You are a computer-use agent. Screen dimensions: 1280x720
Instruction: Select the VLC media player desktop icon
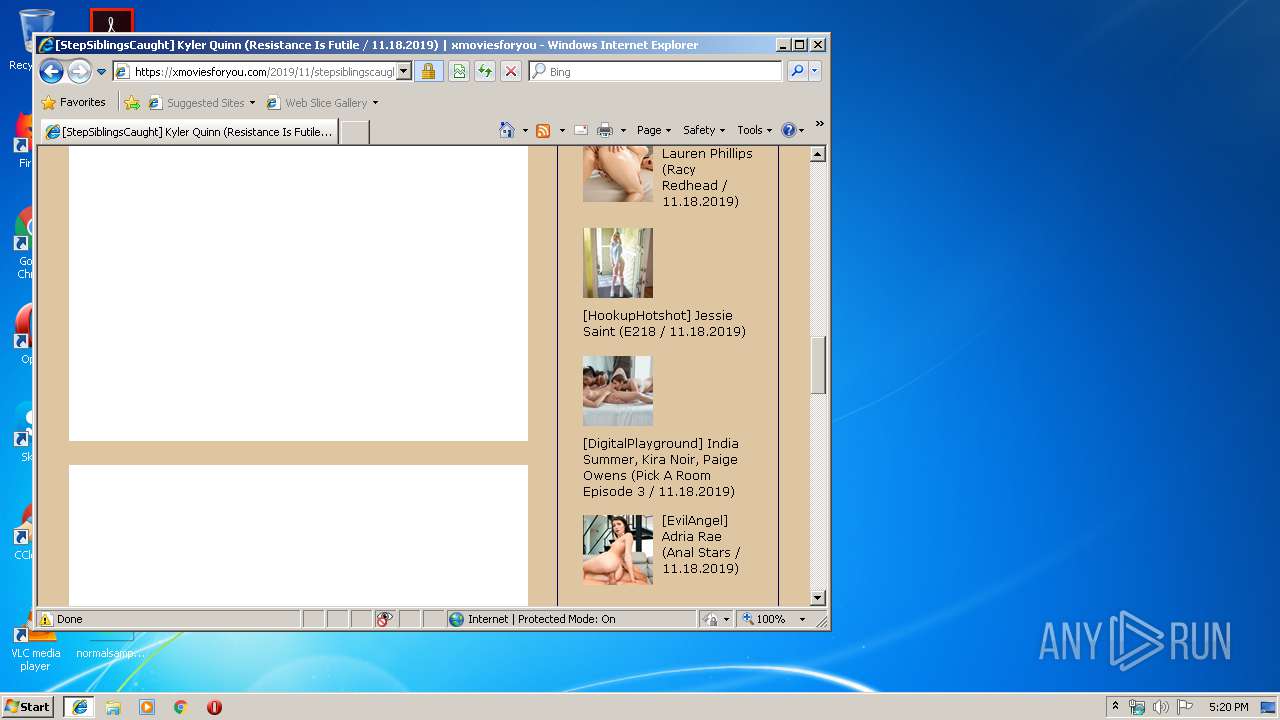tap(34, 647)
